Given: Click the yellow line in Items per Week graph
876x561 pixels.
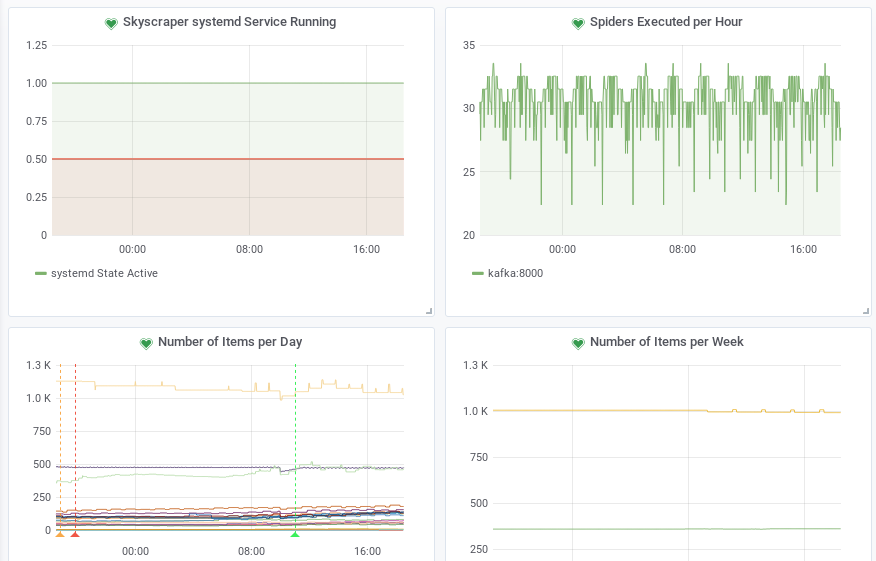Looking at the screenshot, I should [600, 410].
